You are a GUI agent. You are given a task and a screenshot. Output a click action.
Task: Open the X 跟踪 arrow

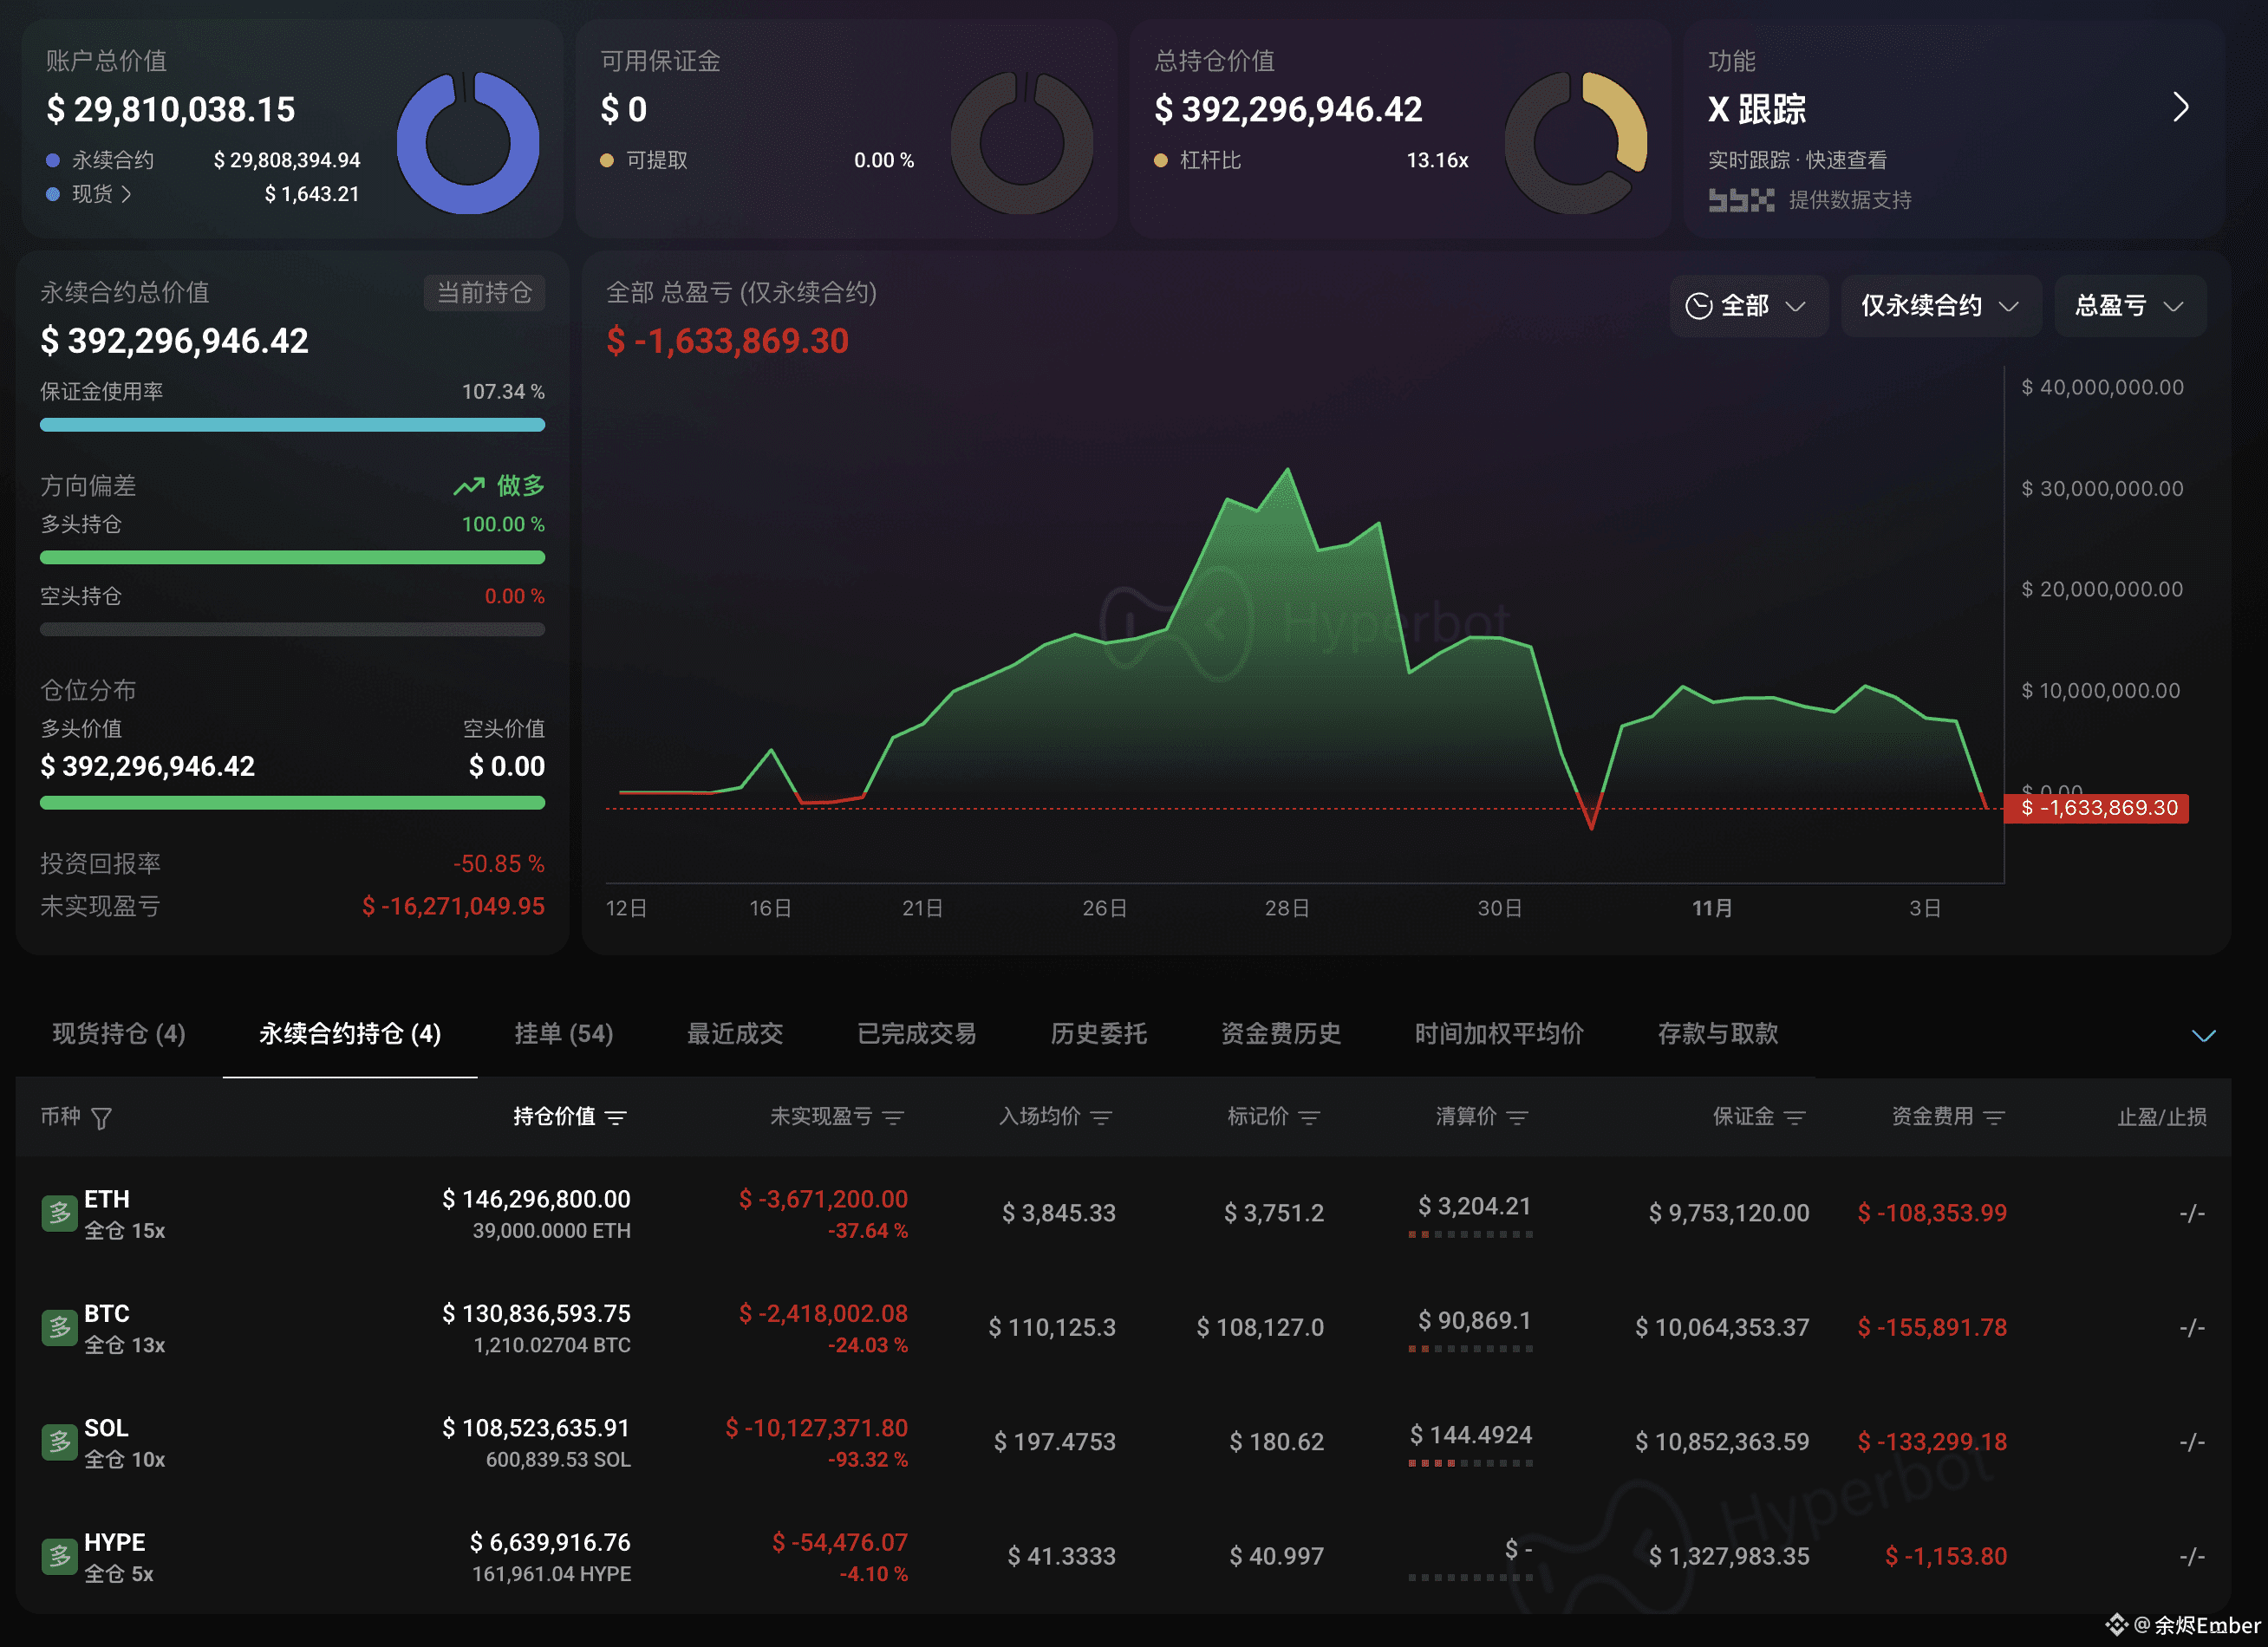2180,107
